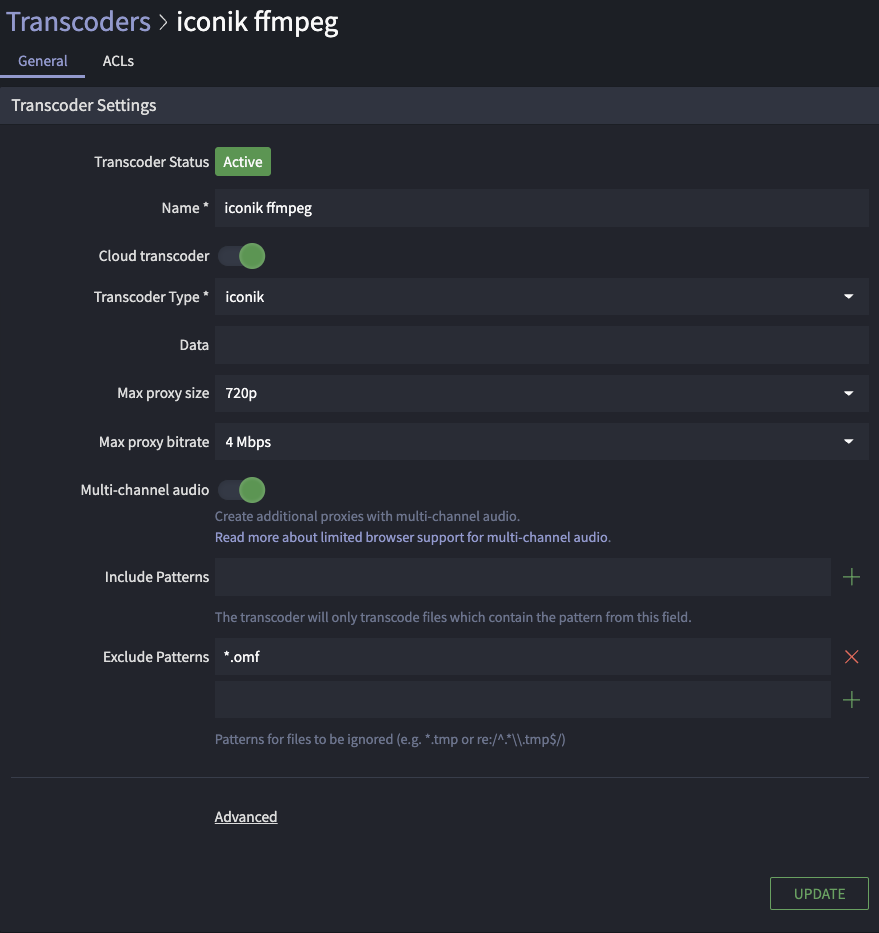Click the green plus beside Include Patterns

click(851, 577)
